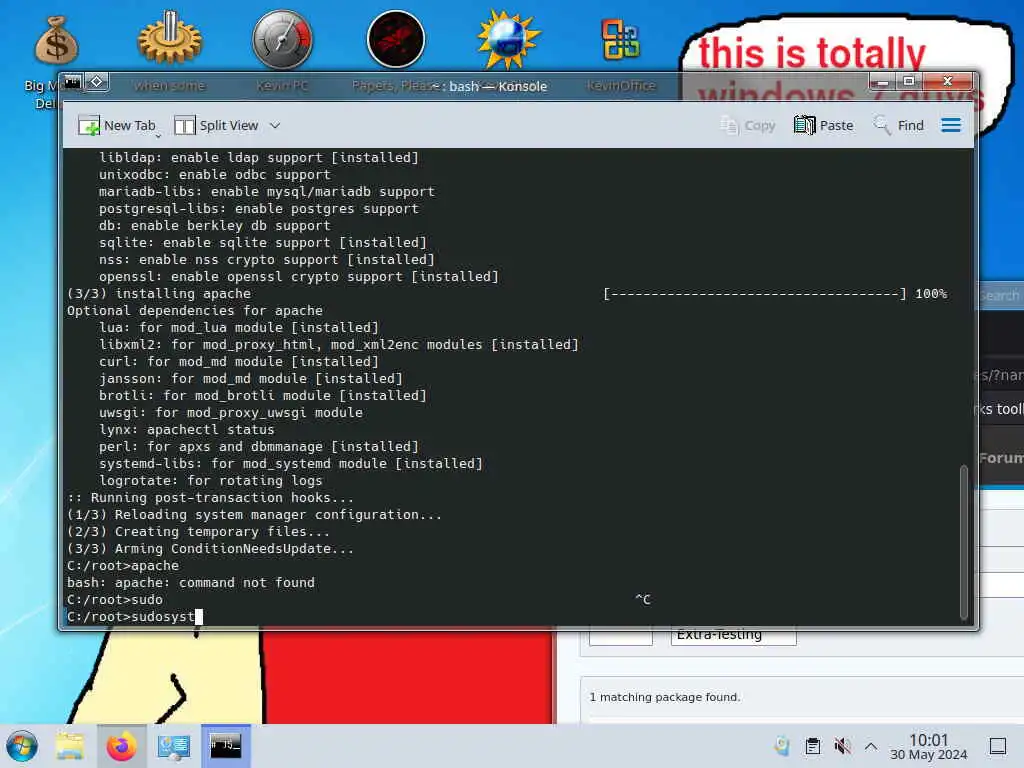Click 'bash: apache: command not found' line
This screenshot has width=1024, height=768.
coord(191,583)
